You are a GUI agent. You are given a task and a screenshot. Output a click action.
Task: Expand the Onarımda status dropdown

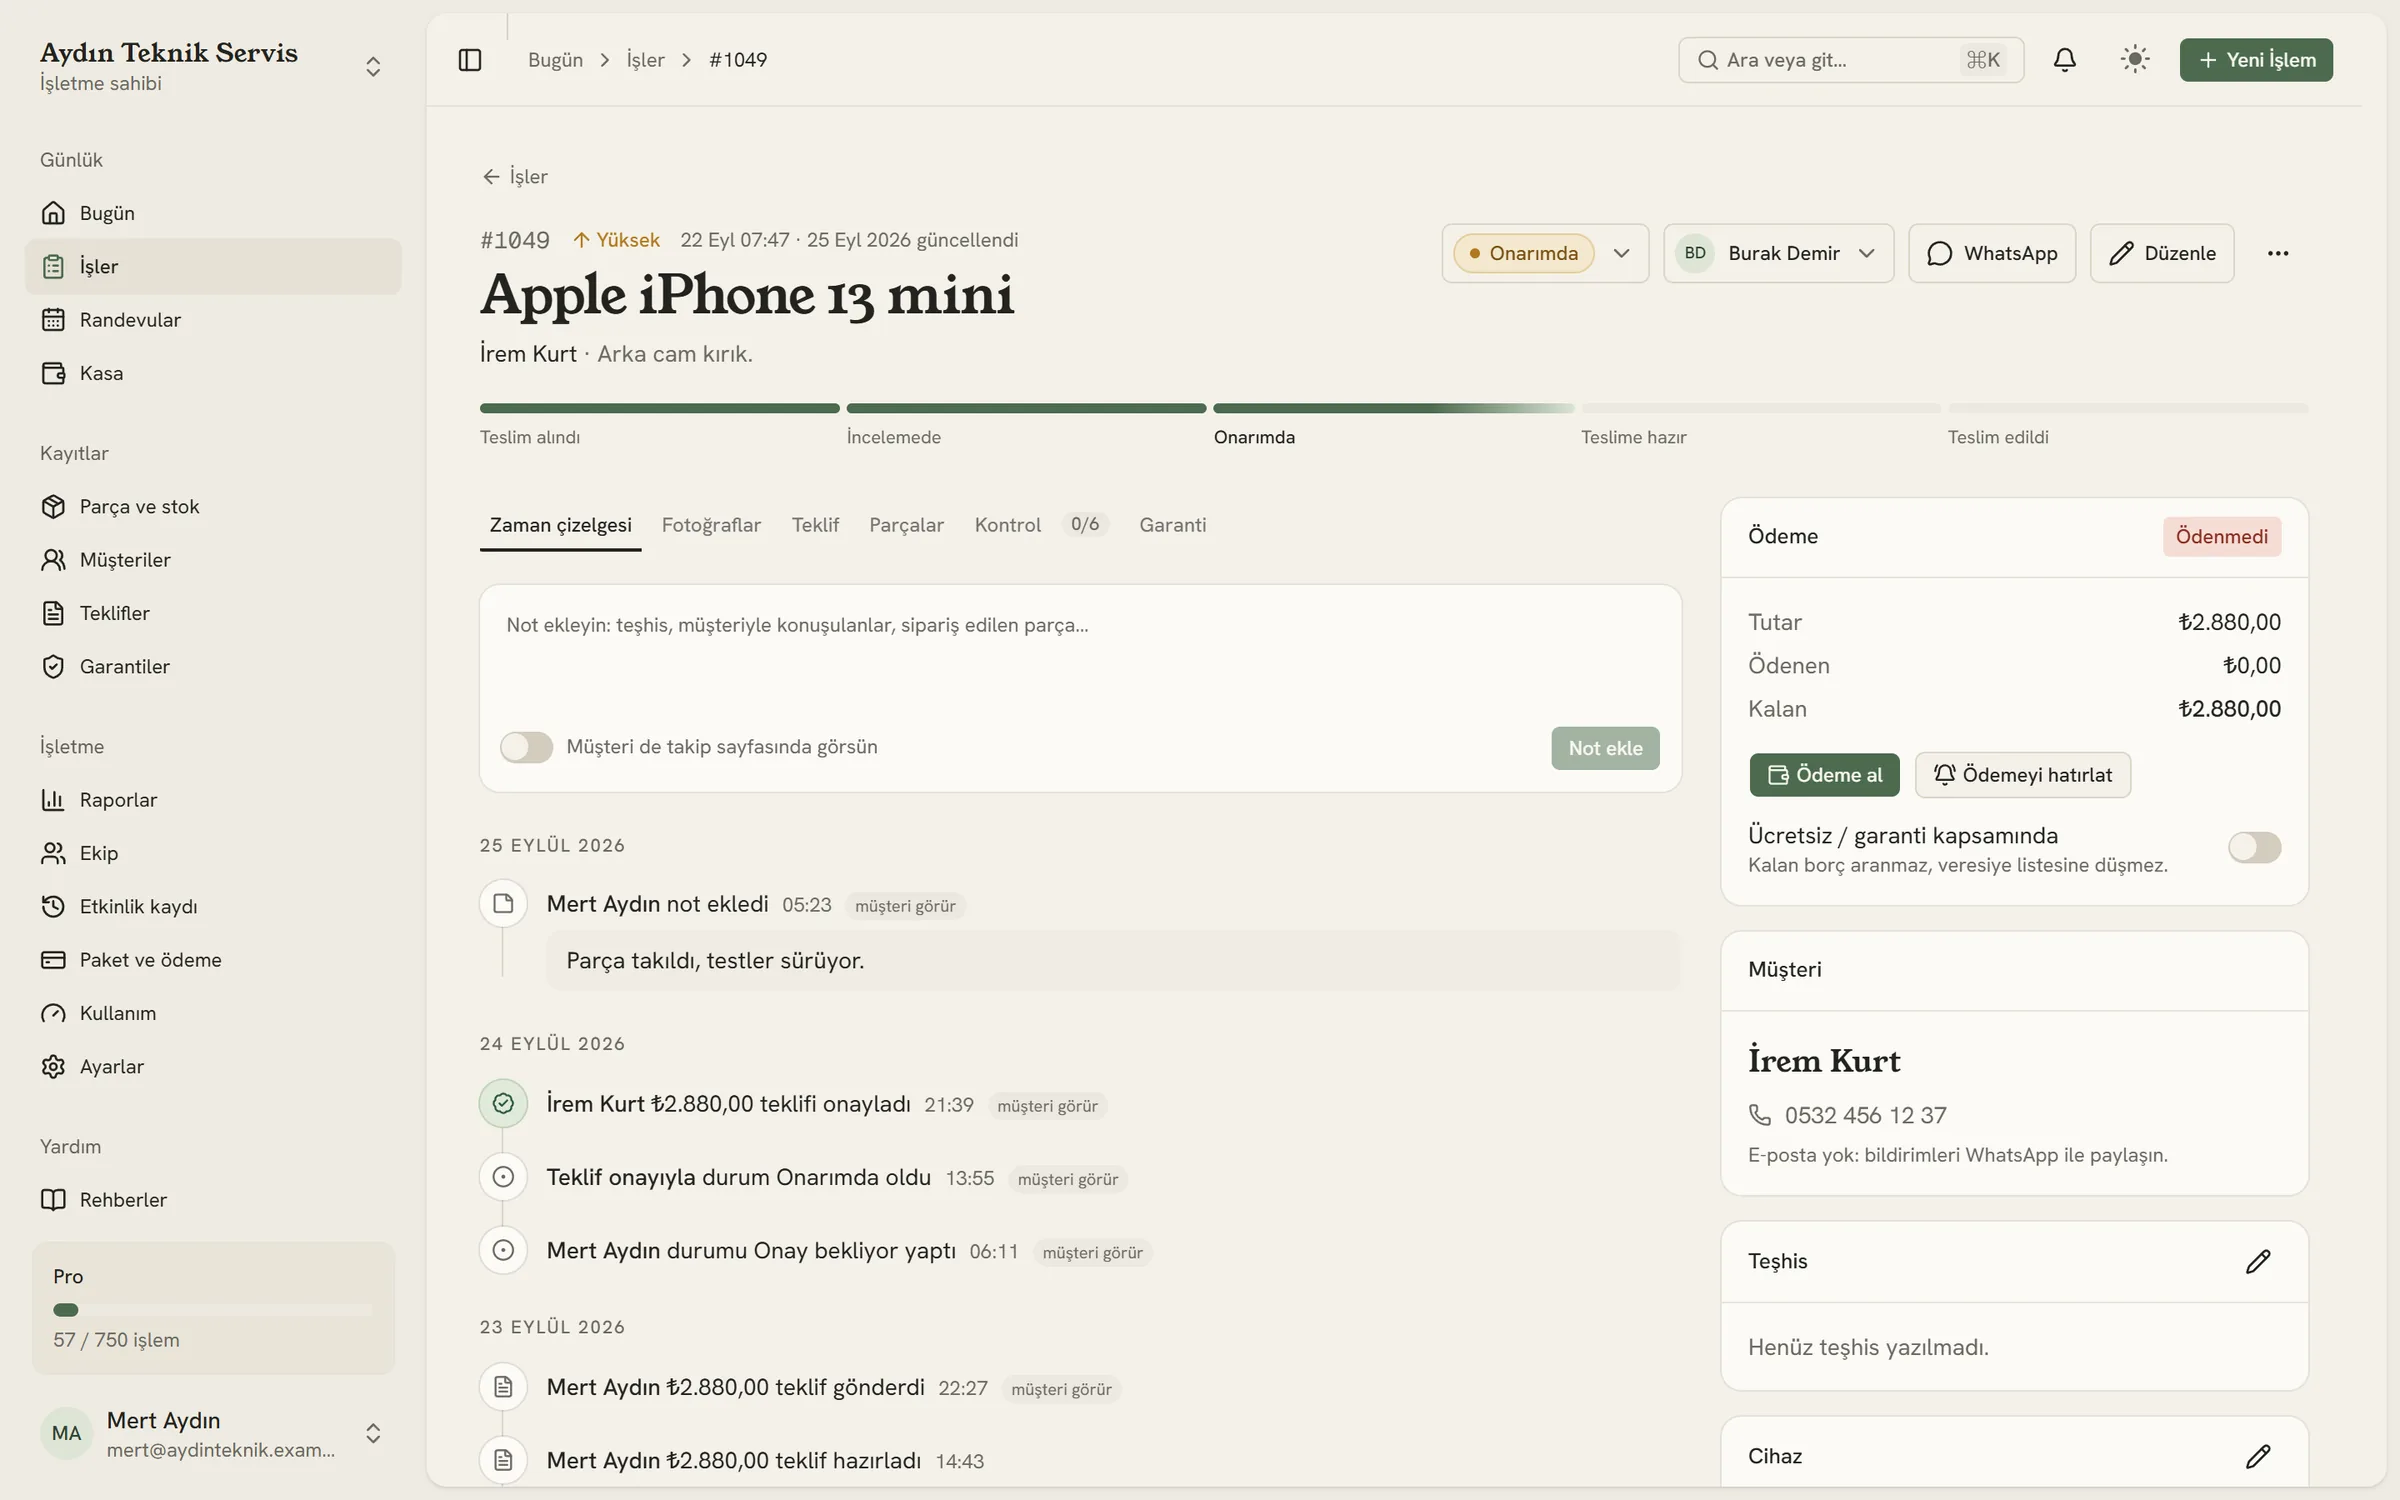[1545, 253]
